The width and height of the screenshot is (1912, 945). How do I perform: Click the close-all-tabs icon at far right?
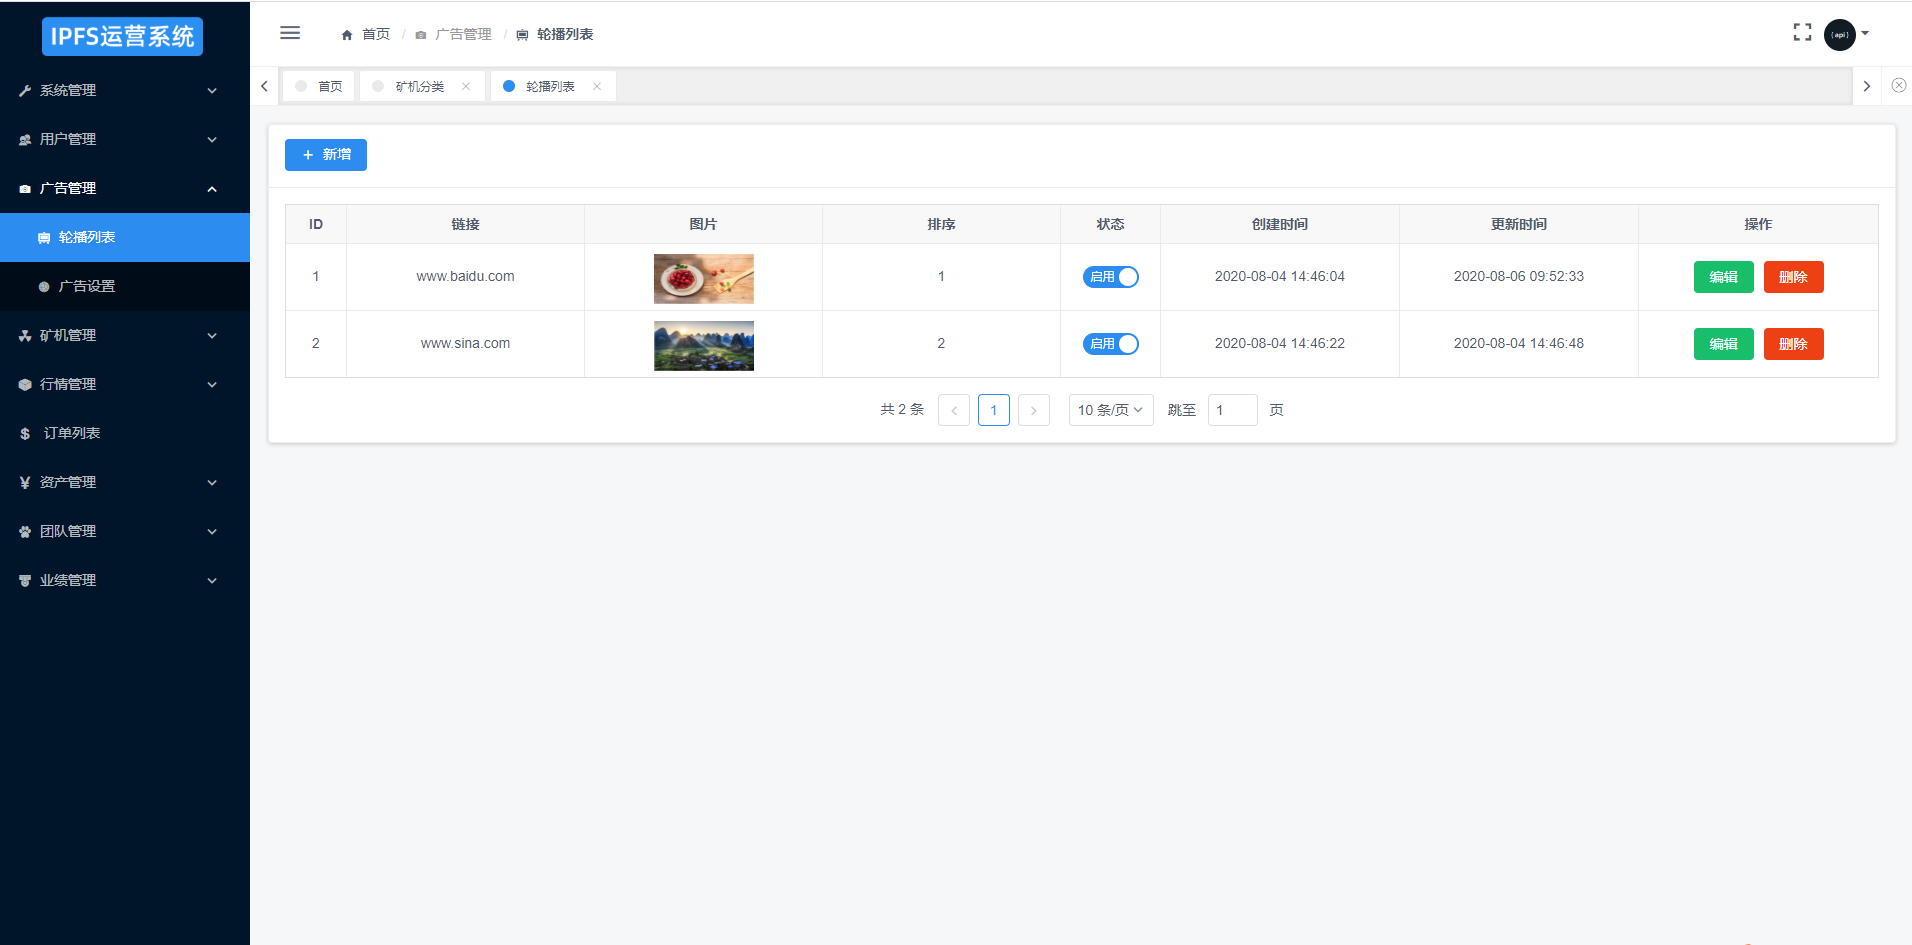(x=1898, y=86)
